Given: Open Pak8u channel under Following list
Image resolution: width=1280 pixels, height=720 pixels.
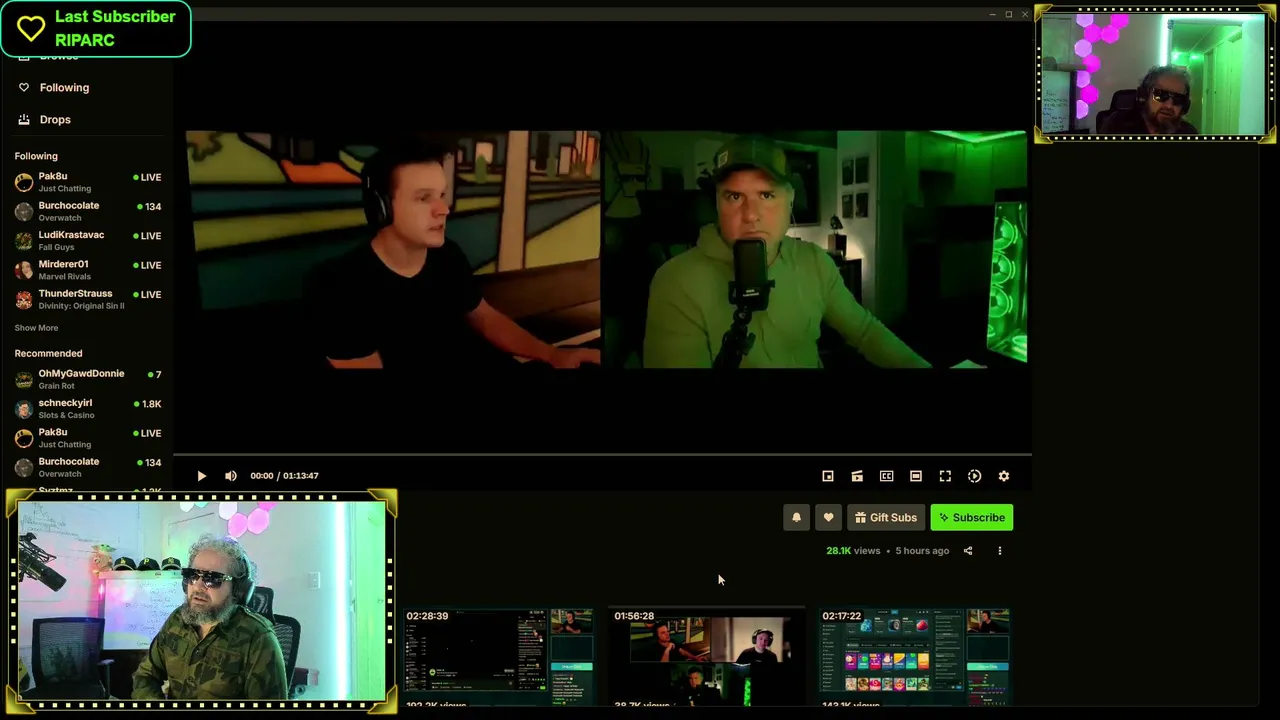Looking at the screenshot, I should point(87,182).
